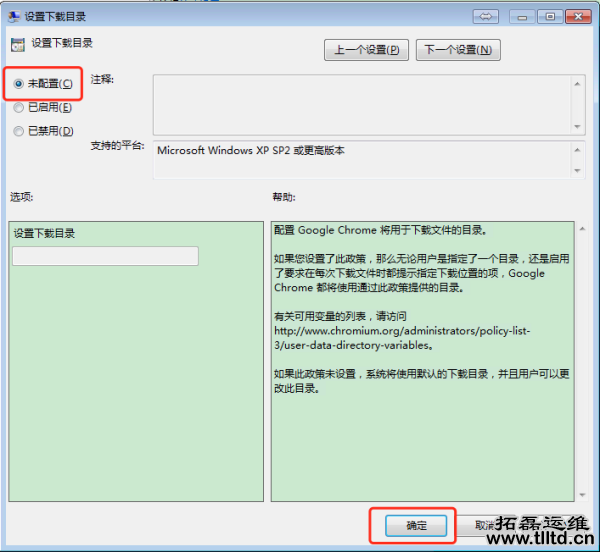This screenshot has height=552, width=600.
Task: Click the 帮助: label
Action: tap(284, 197)
